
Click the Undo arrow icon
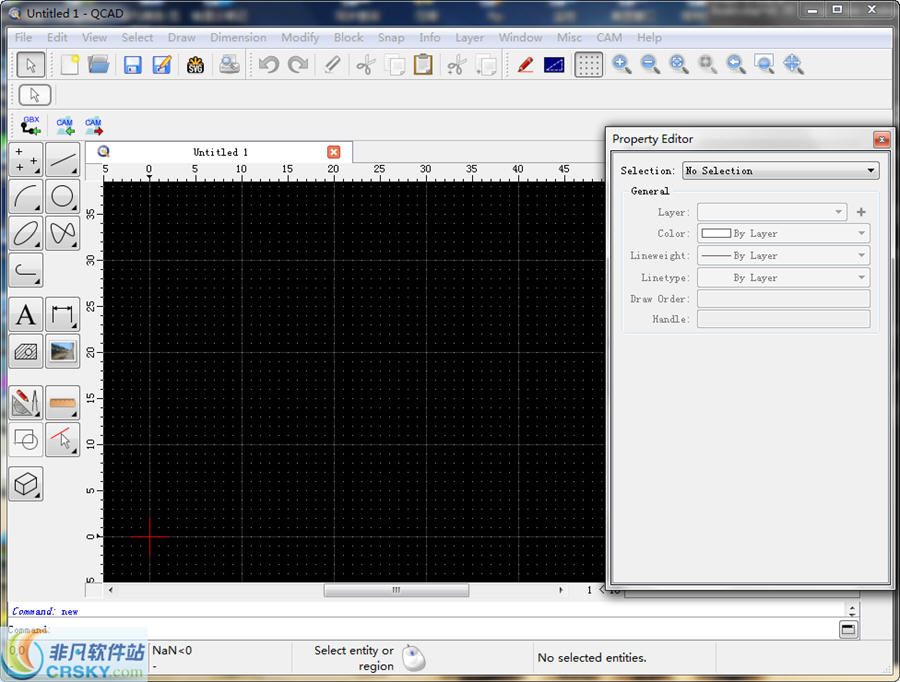[268, 63]
